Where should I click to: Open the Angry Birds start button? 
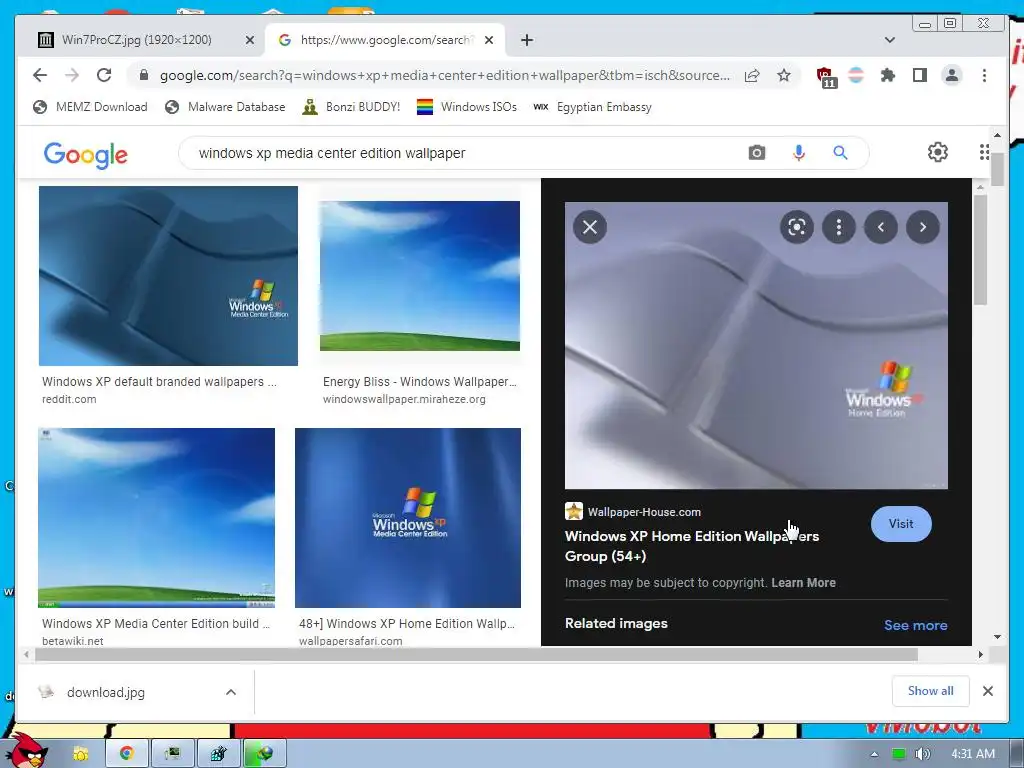(x=25, y=751)
